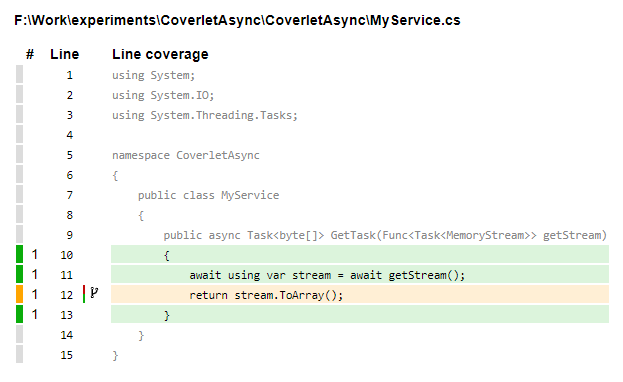This screenshot has width=623, height=382.
Task: Click the 'using System;' code line
Action: (153, 75)
